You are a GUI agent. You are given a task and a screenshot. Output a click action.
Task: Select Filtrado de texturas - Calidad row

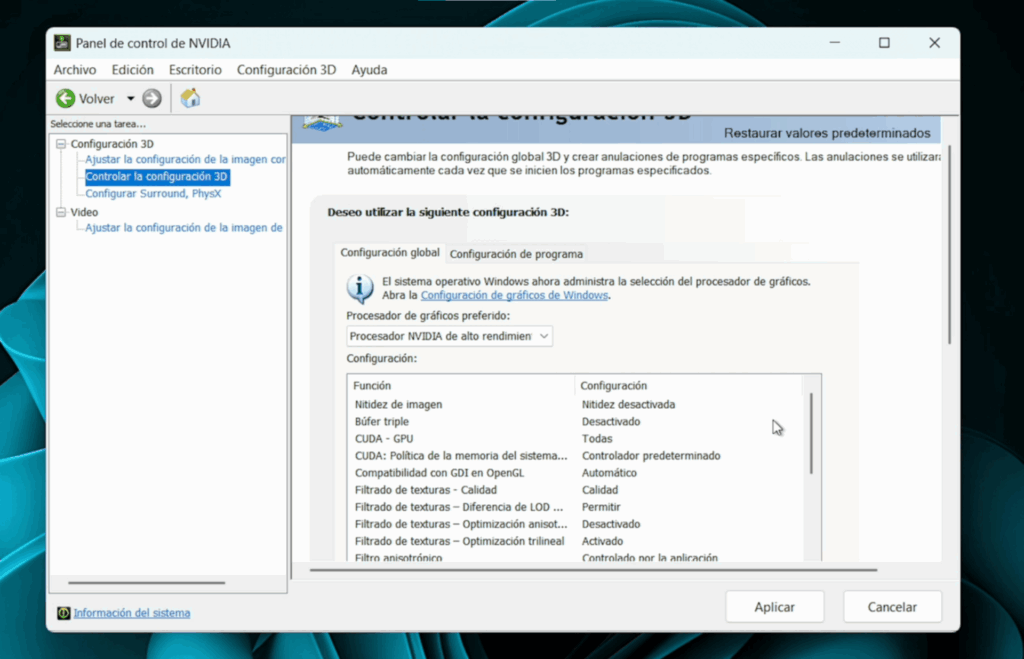click(x=577, y=490)
